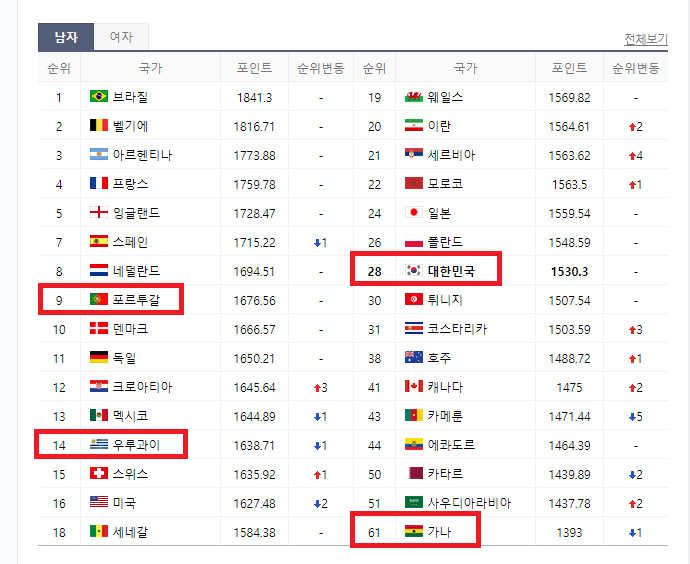Click points value 1530.3
Viewport: 690px width, 564px height.
coord(569,271)
